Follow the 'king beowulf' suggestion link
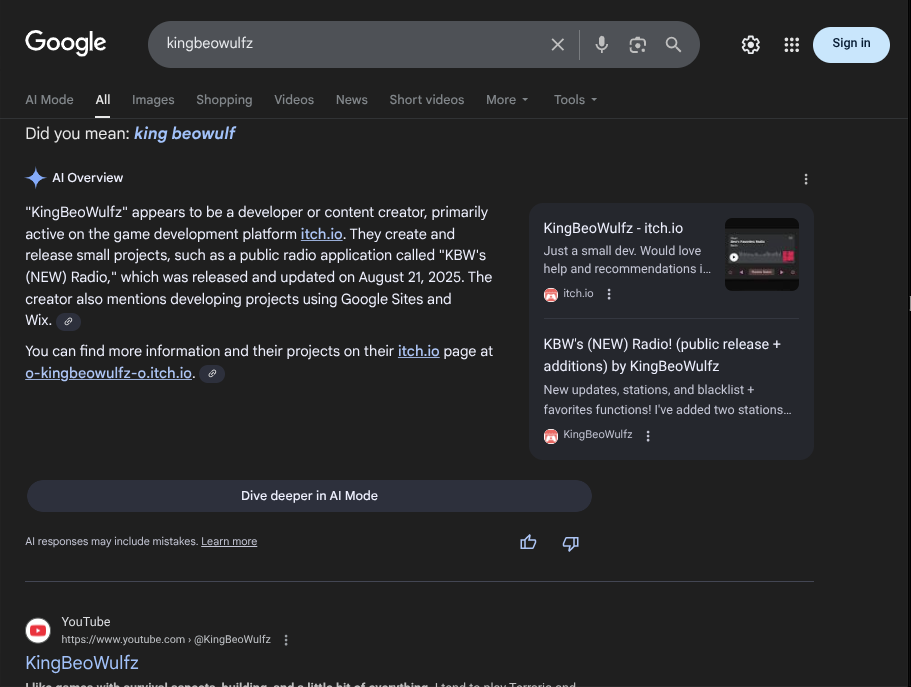 [x=184, y=133]
